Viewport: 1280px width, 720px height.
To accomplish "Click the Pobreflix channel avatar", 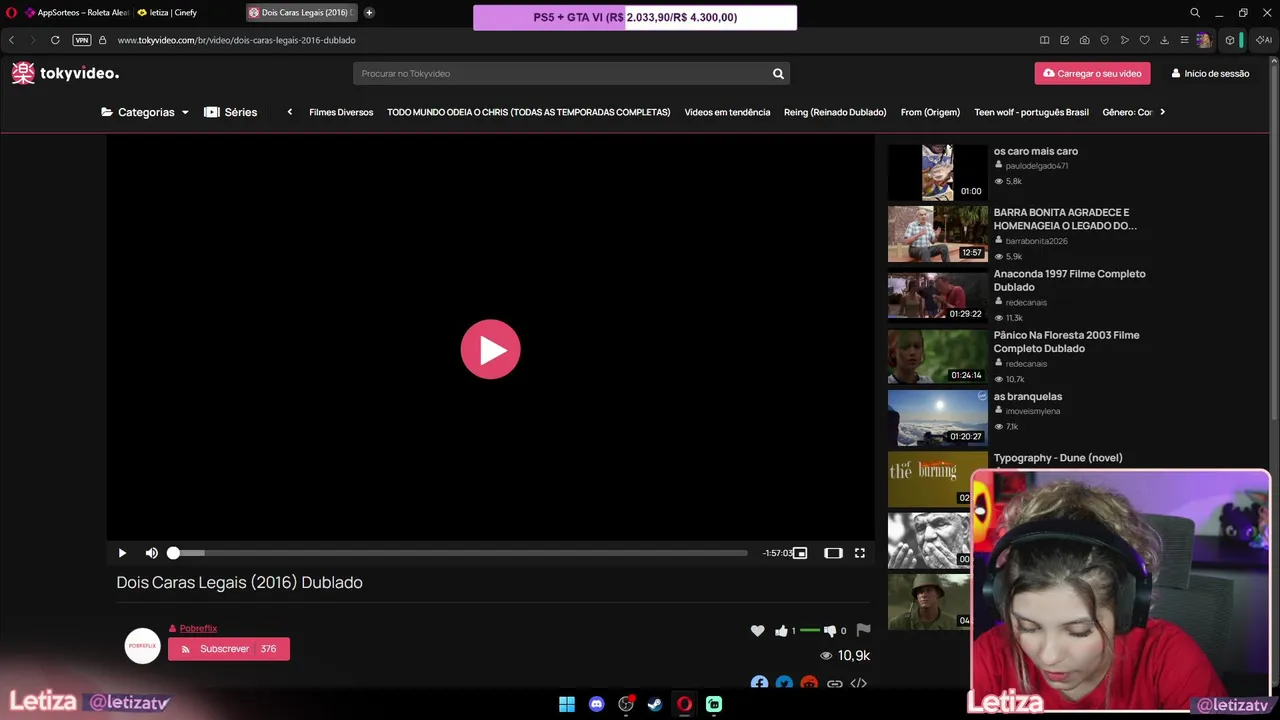I will click(142, 646).
